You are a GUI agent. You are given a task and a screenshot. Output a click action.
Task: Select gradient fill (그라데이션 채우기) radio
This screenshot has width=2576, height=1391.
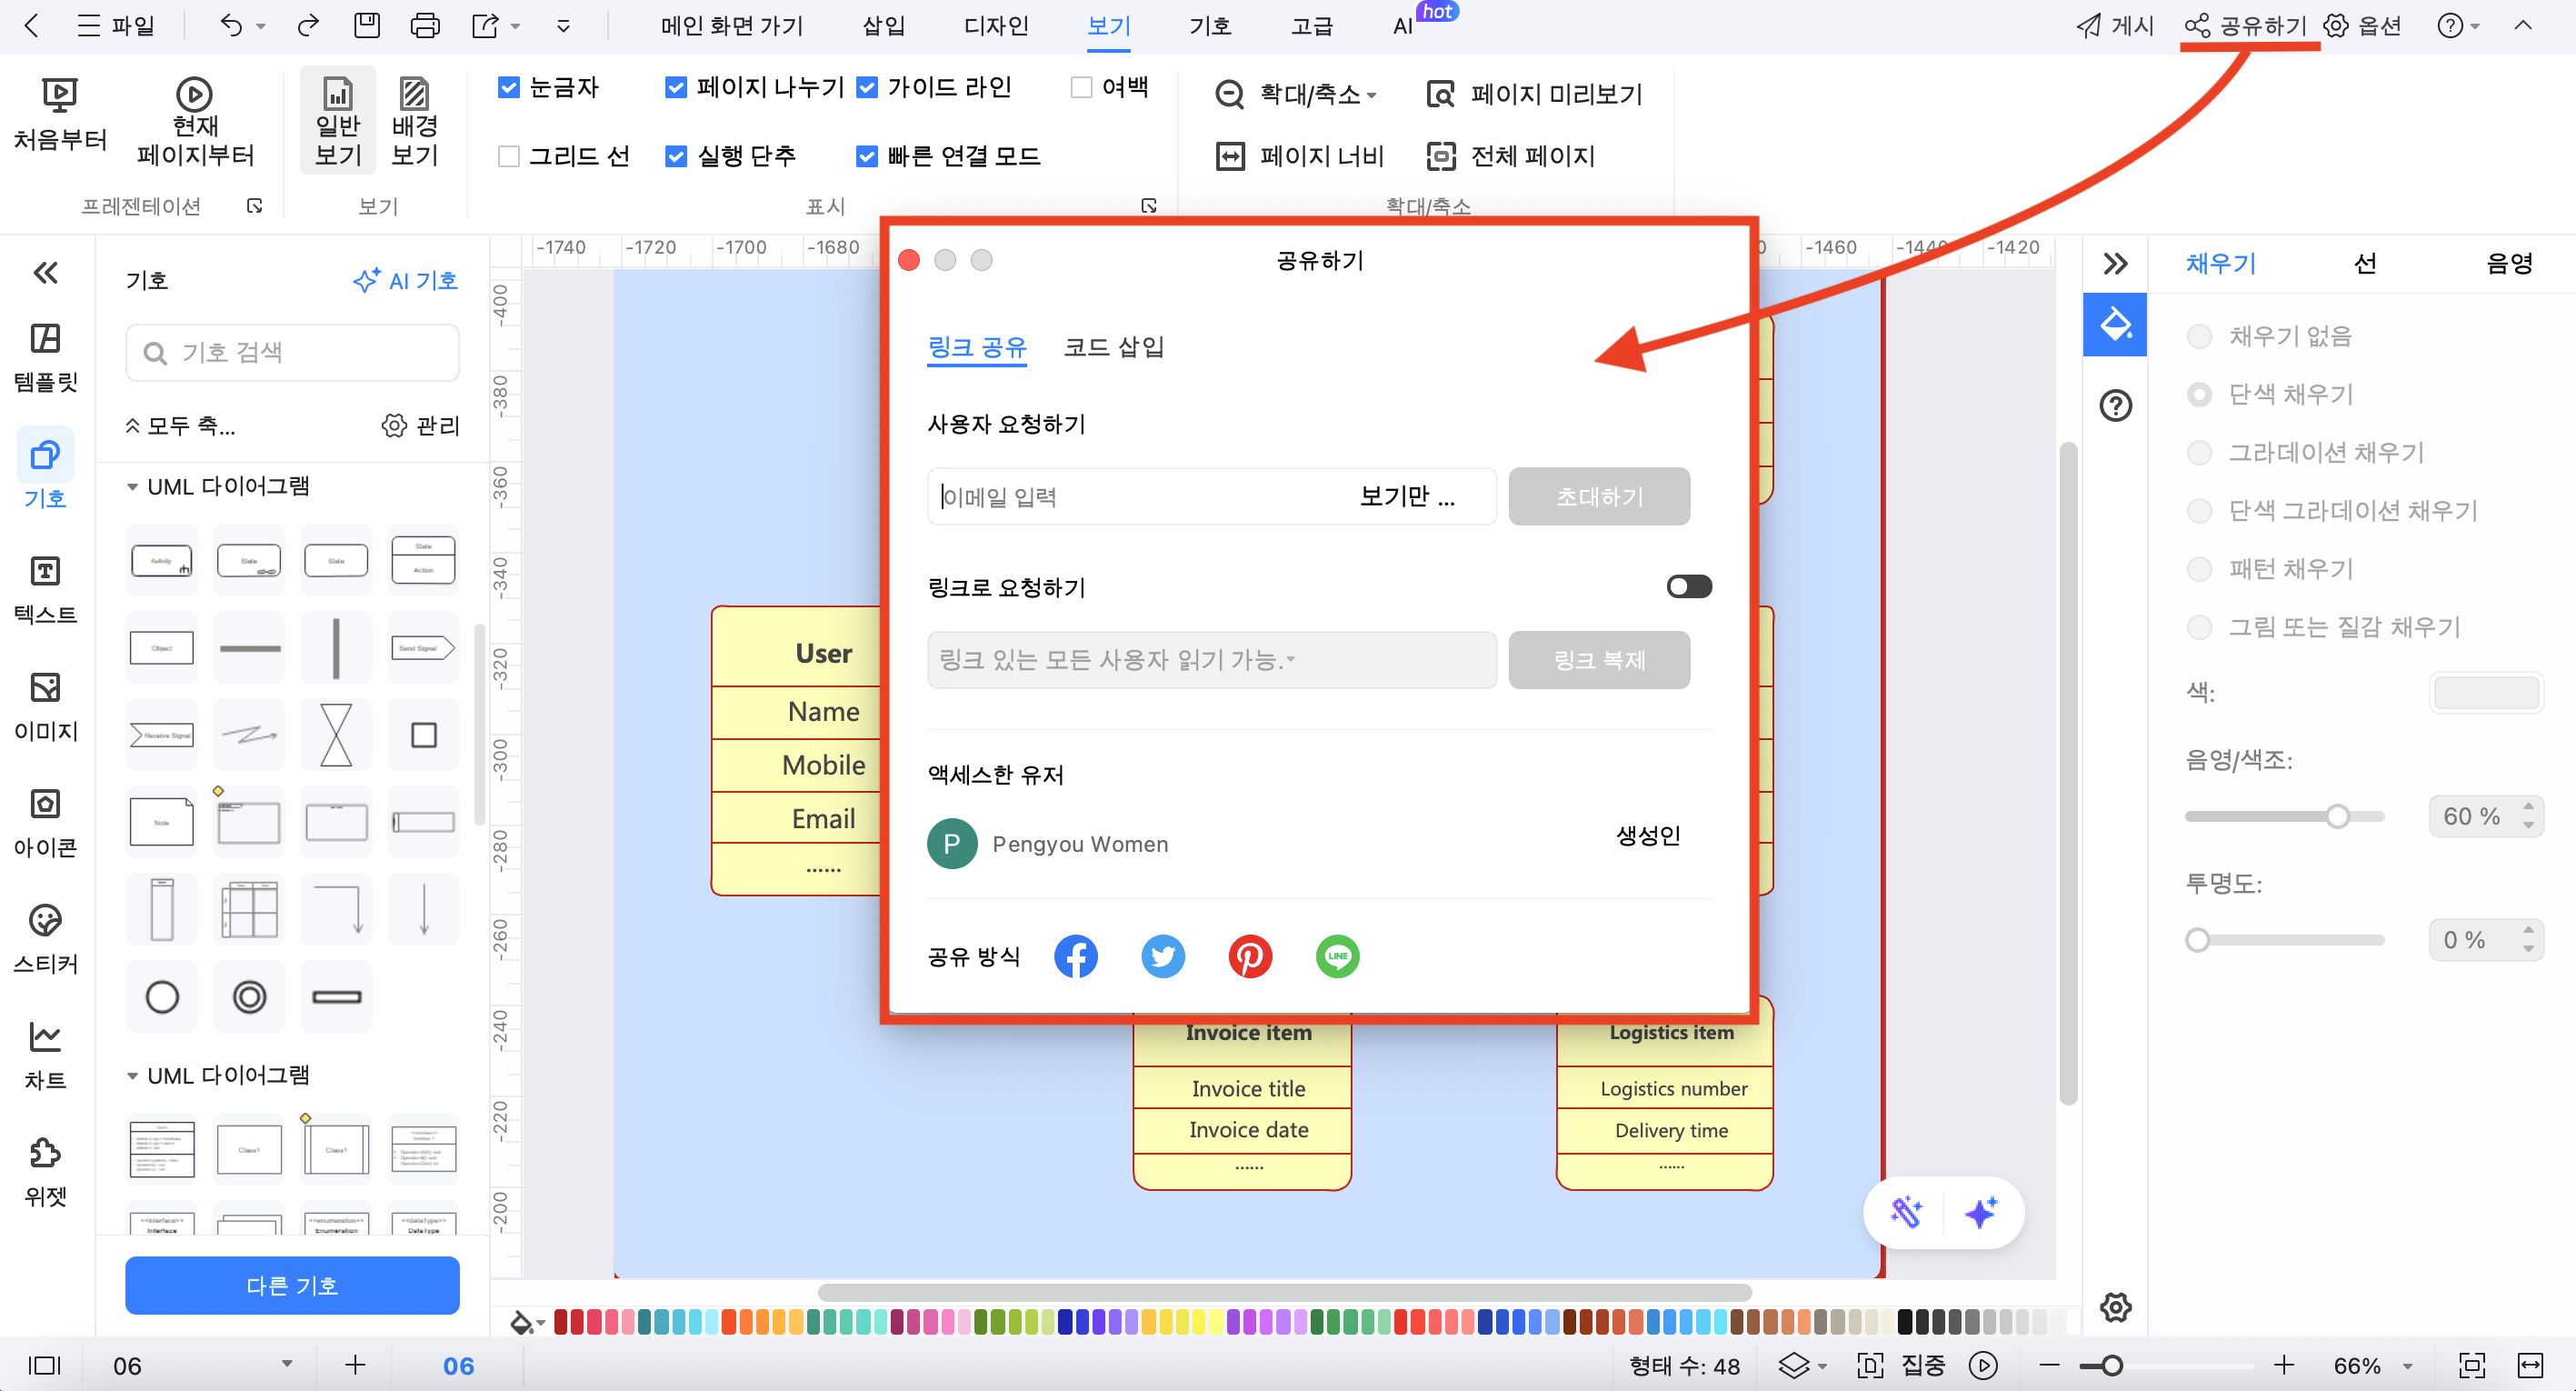[2199, 453]
